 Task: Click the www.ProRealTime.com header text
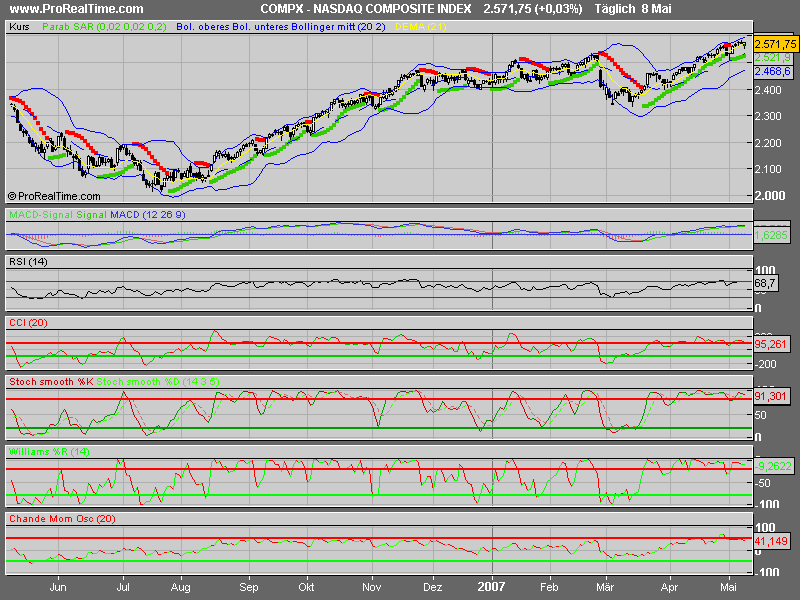[77, 9]
